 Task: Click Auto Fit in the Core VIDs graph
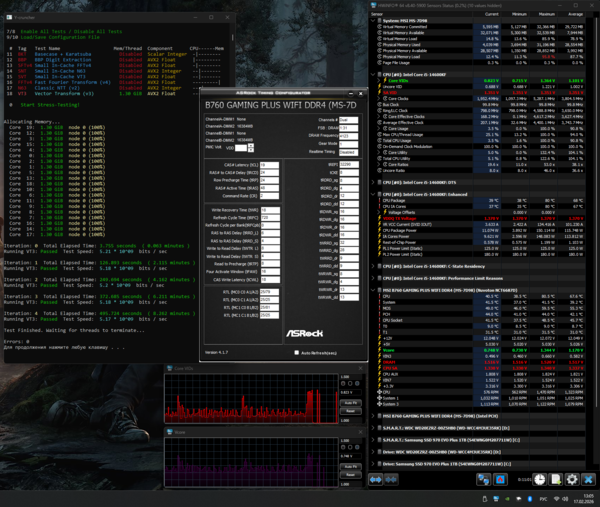point(351,403)
